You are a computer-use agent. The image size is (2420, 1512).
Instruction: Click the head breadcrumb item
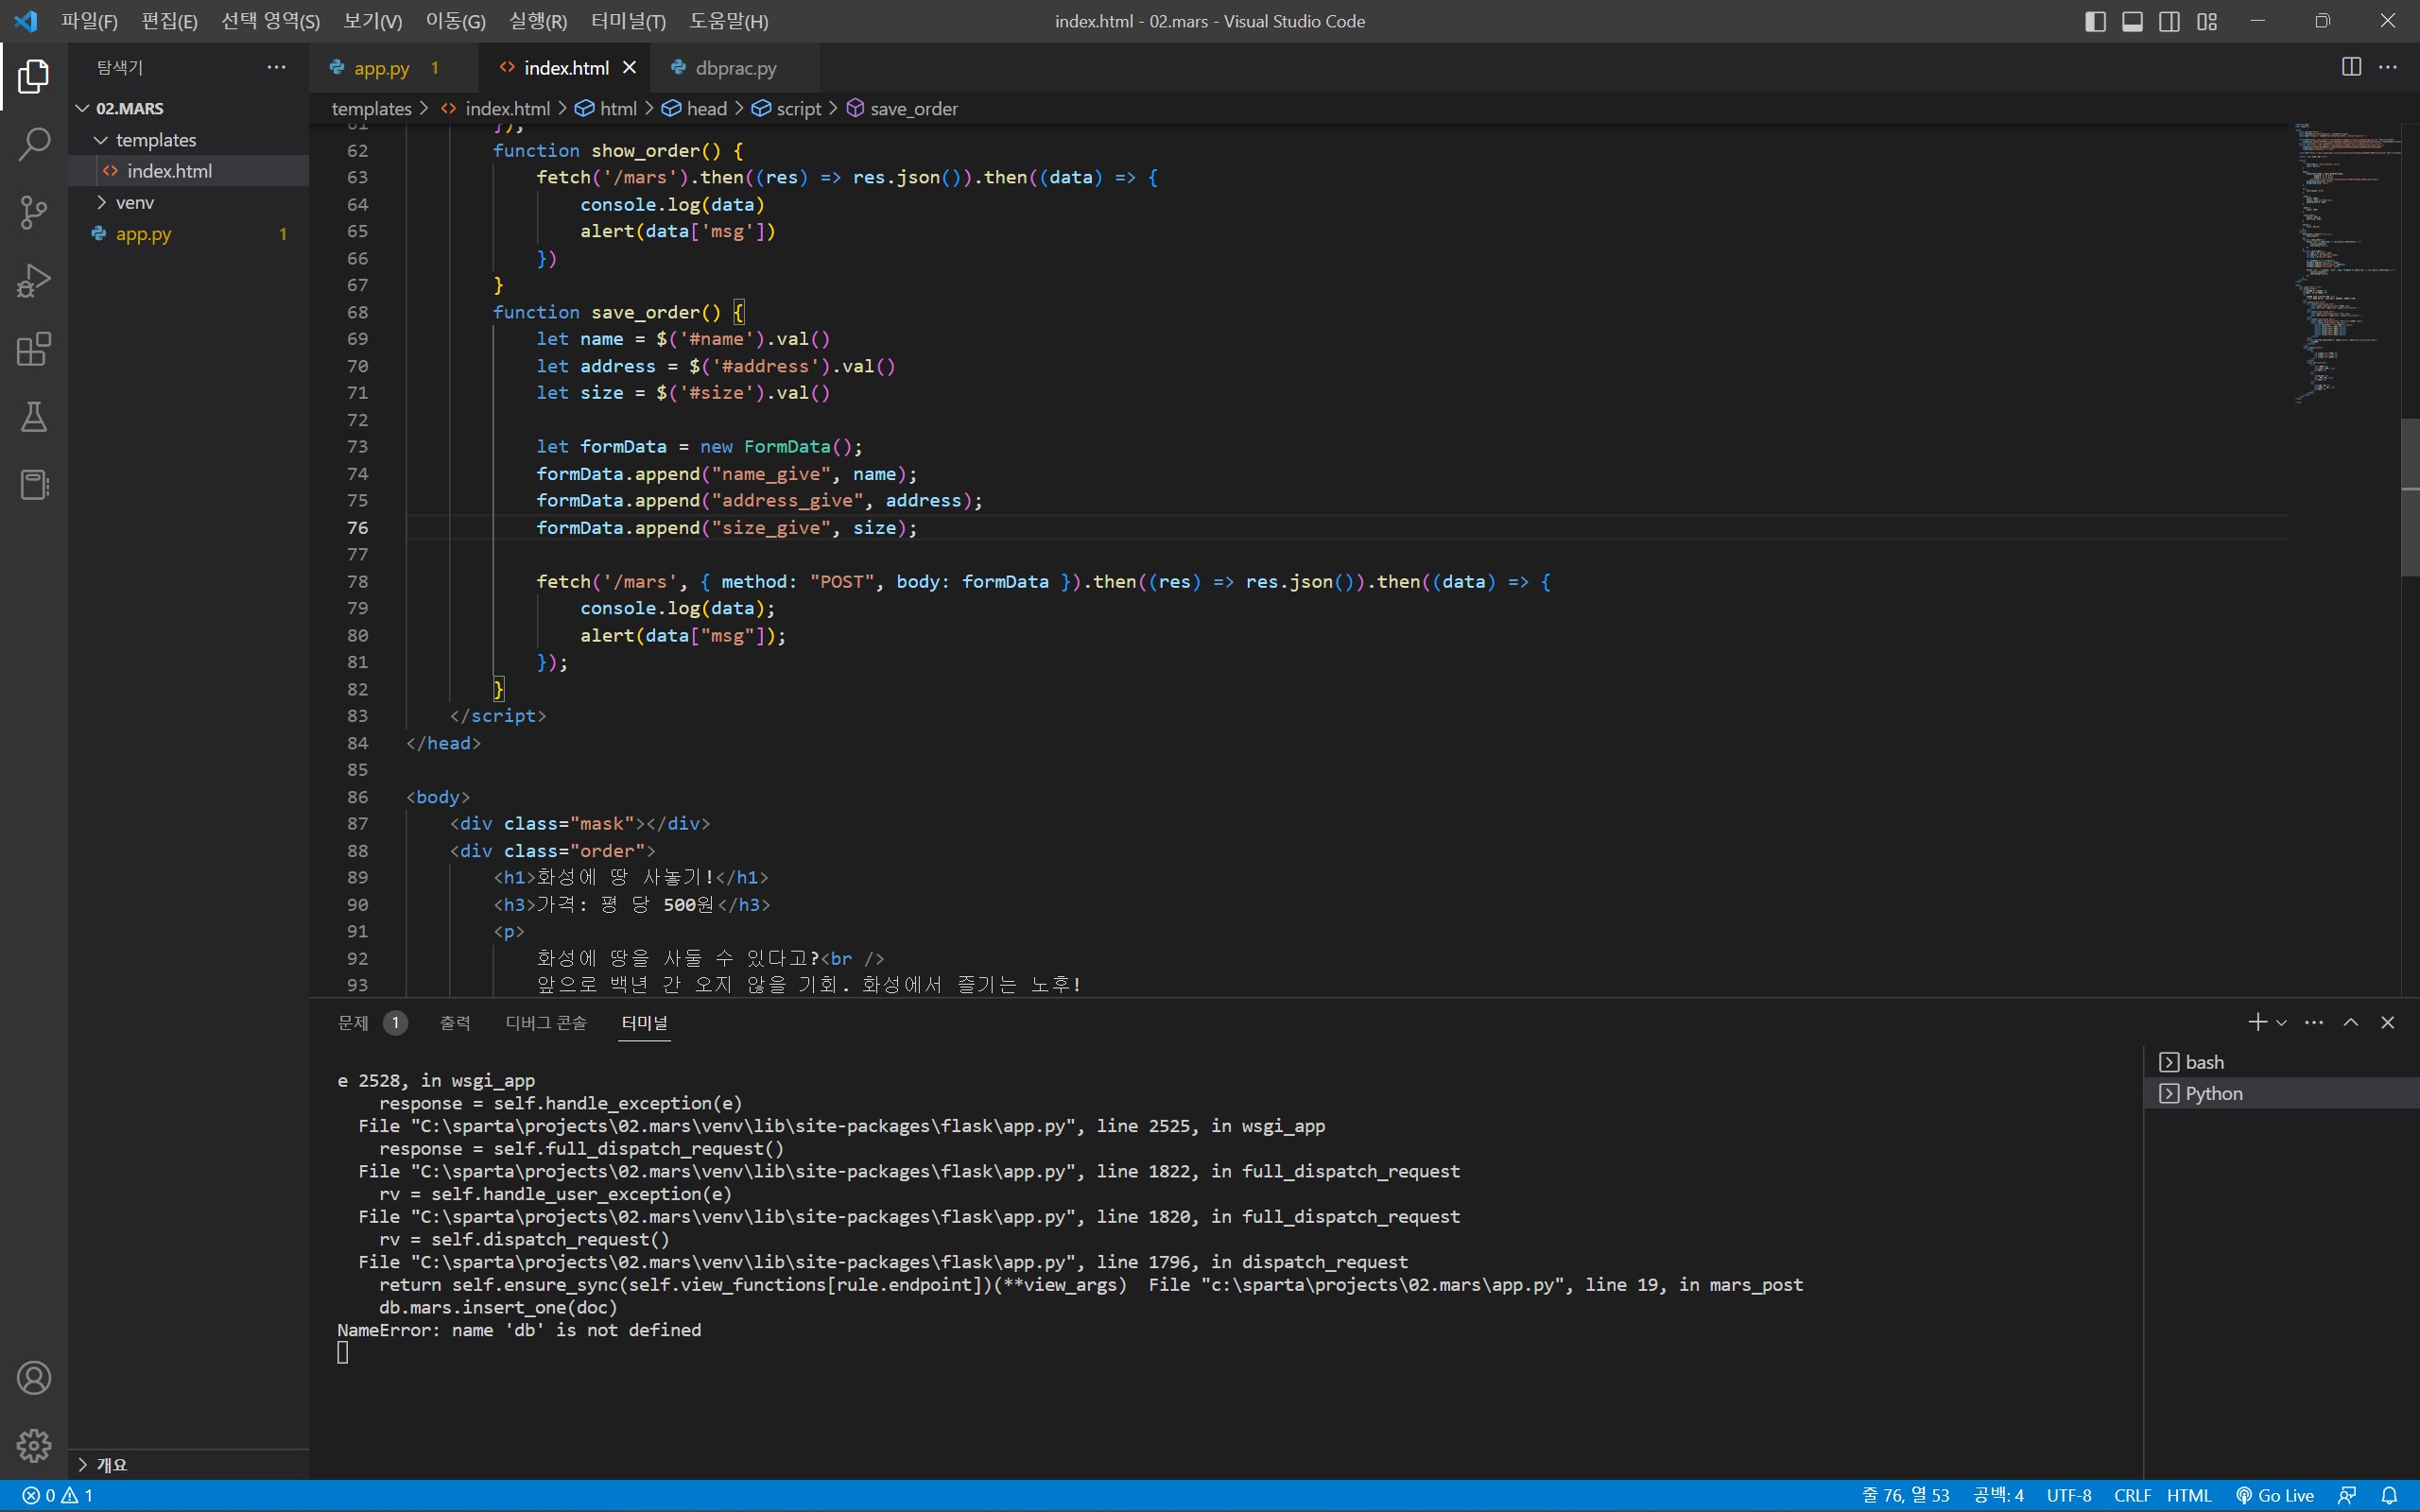695,108
